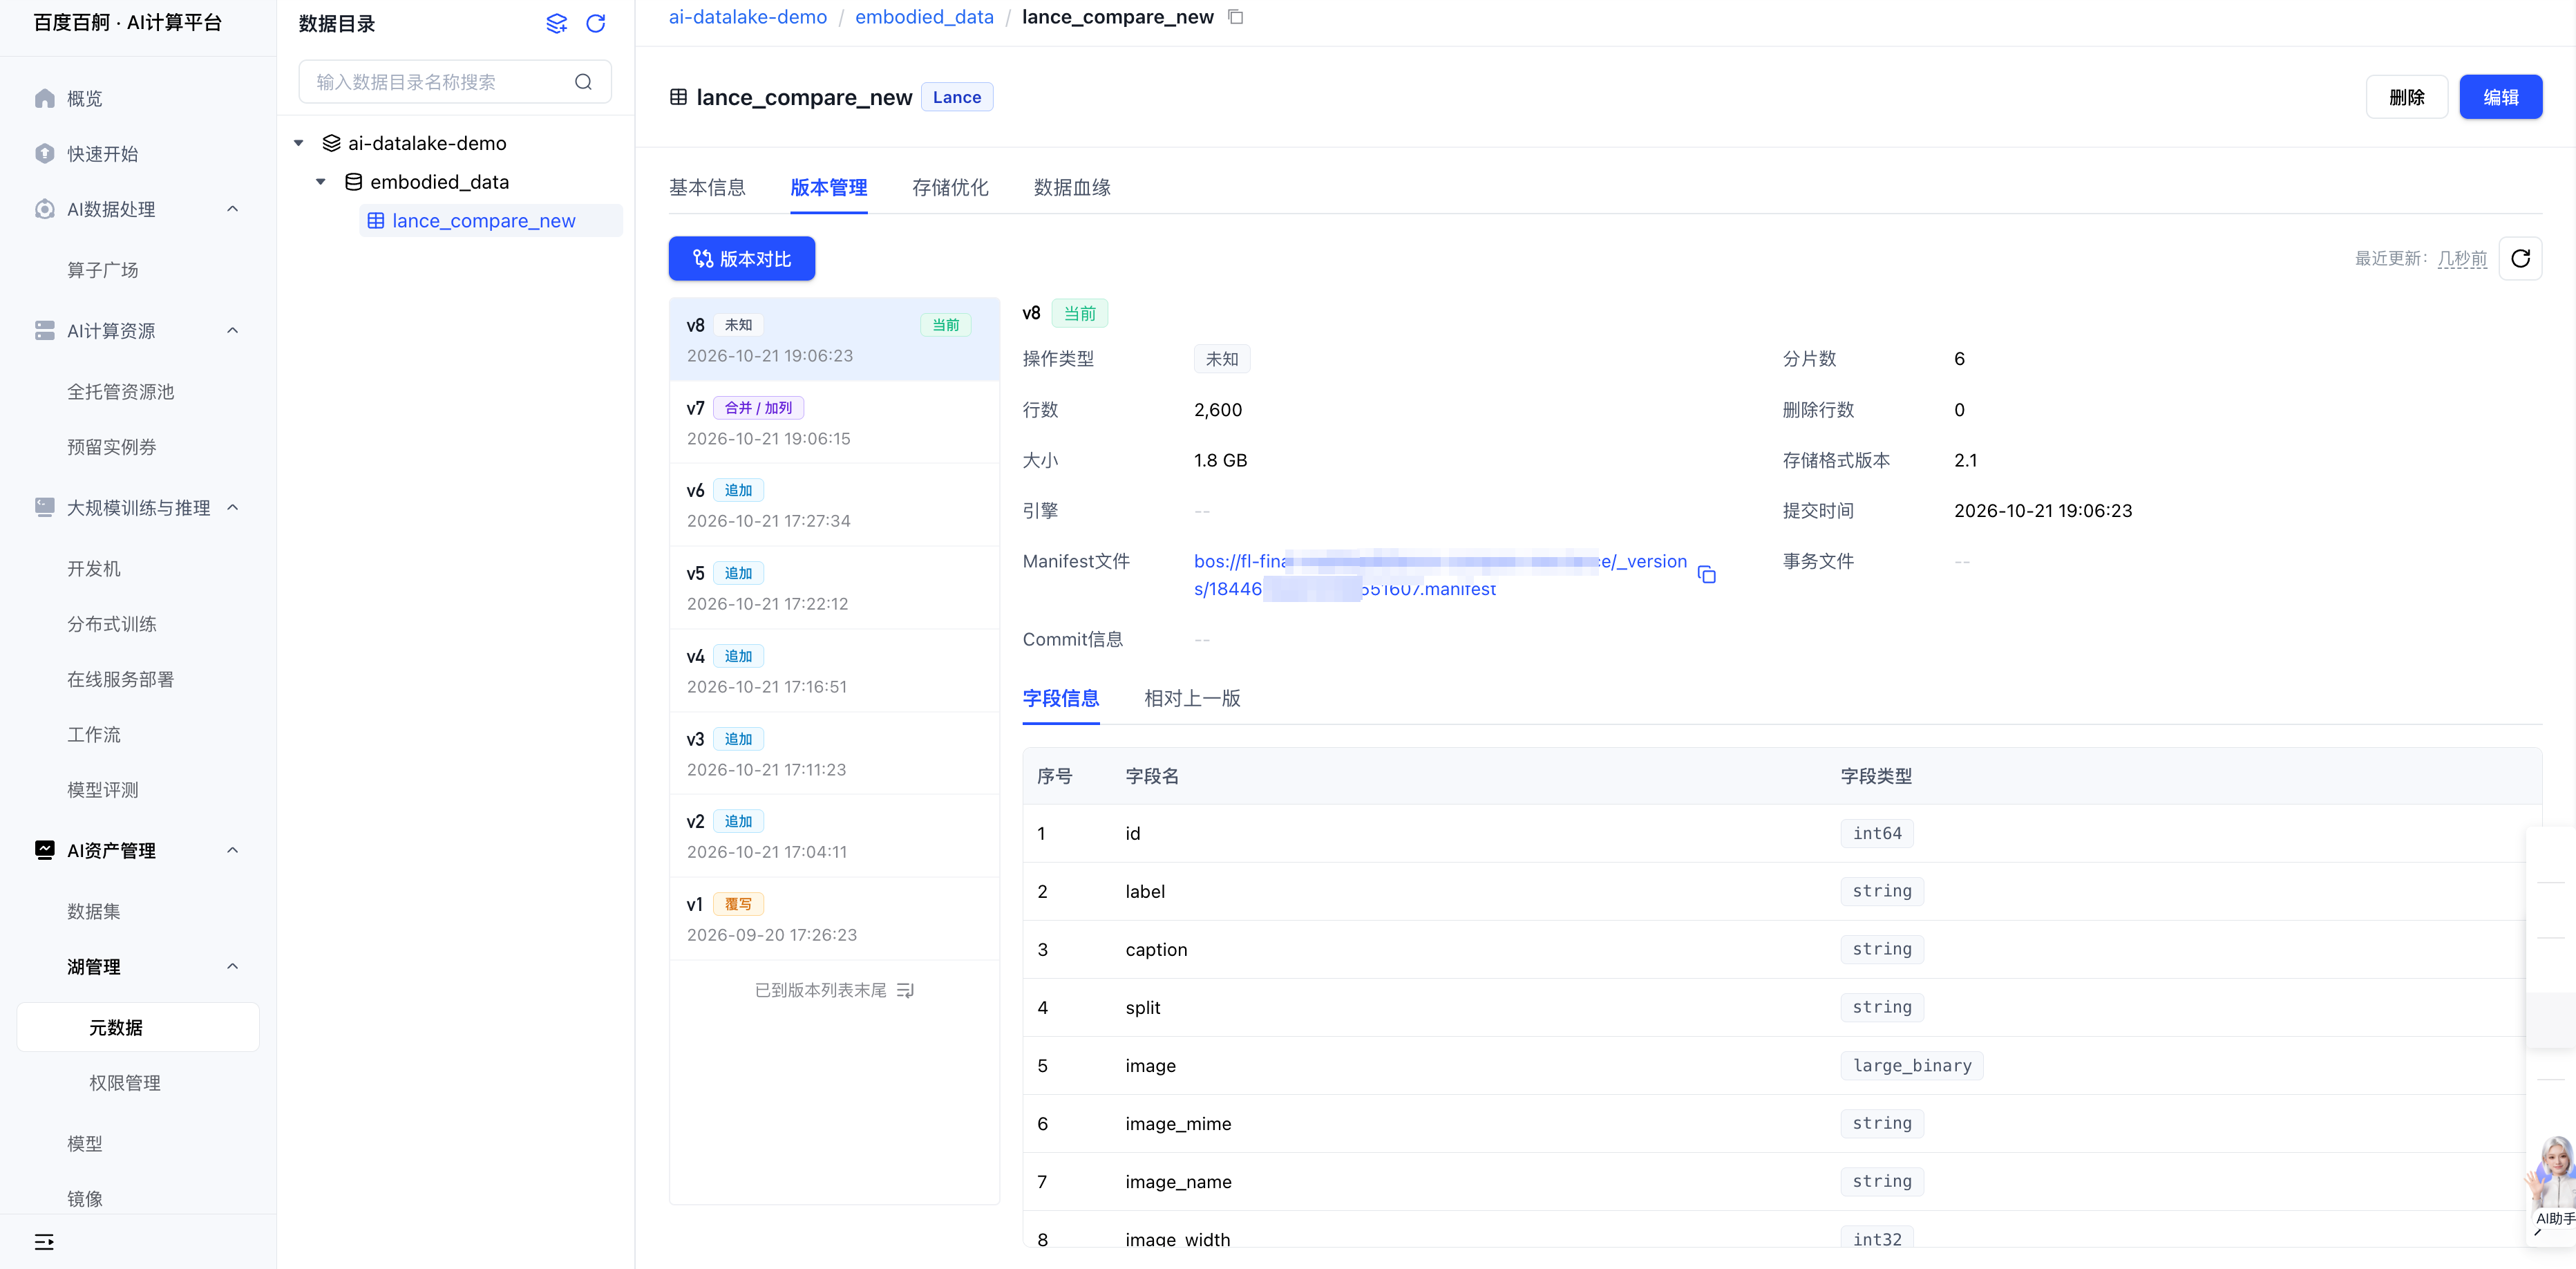Open 算子广场 in the sidebar

[103, 270]
